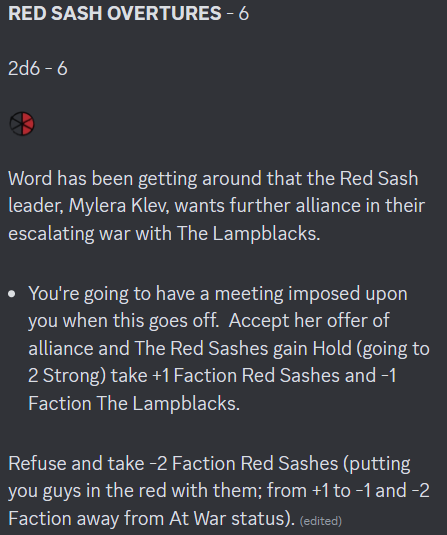Click the name "Mylera Klev" in the message

coord(119,206)
